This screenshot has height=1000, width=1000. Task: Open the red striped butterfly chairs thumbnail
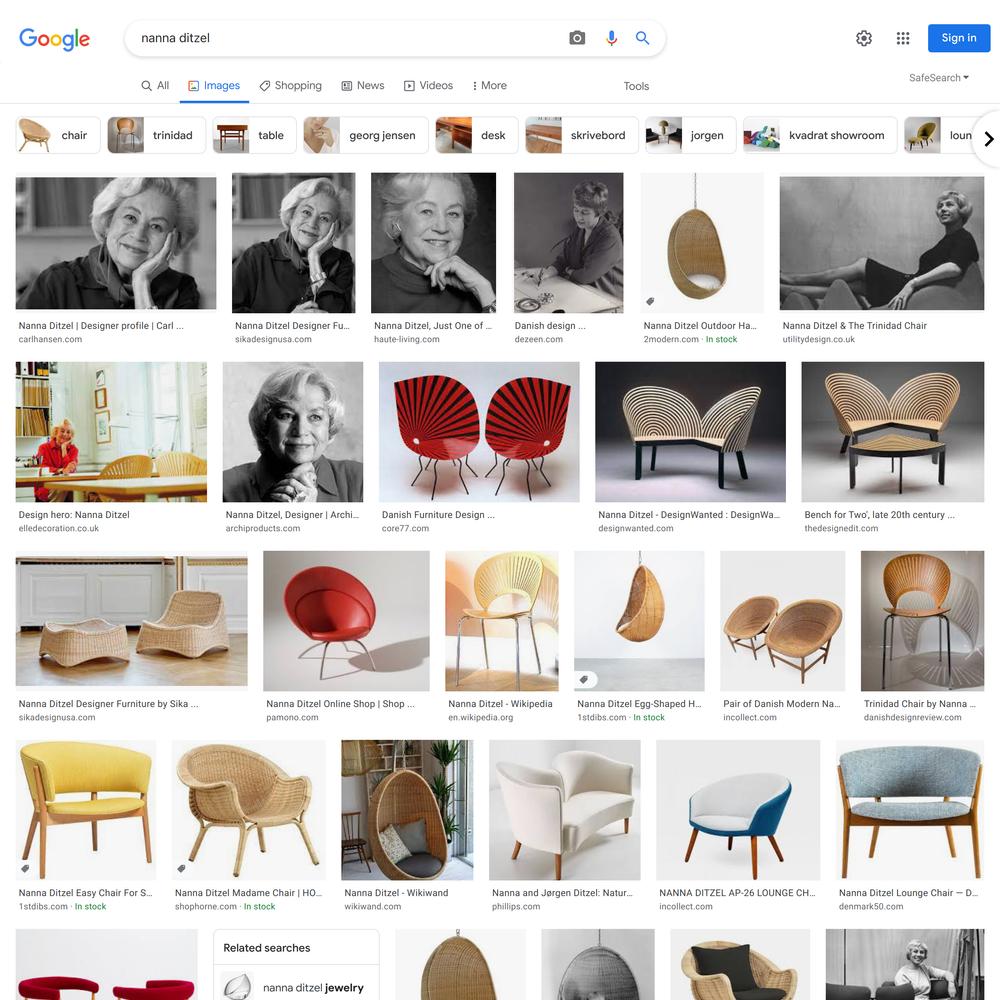point(479,432)
